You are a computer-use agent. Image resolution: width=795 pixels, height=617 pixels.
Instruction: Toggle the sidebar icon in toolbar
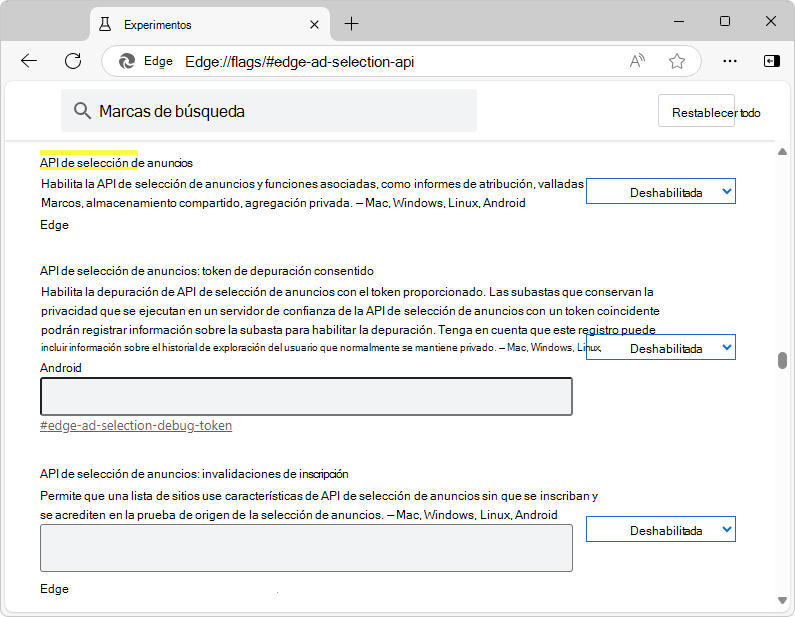(x=771, y=61)
